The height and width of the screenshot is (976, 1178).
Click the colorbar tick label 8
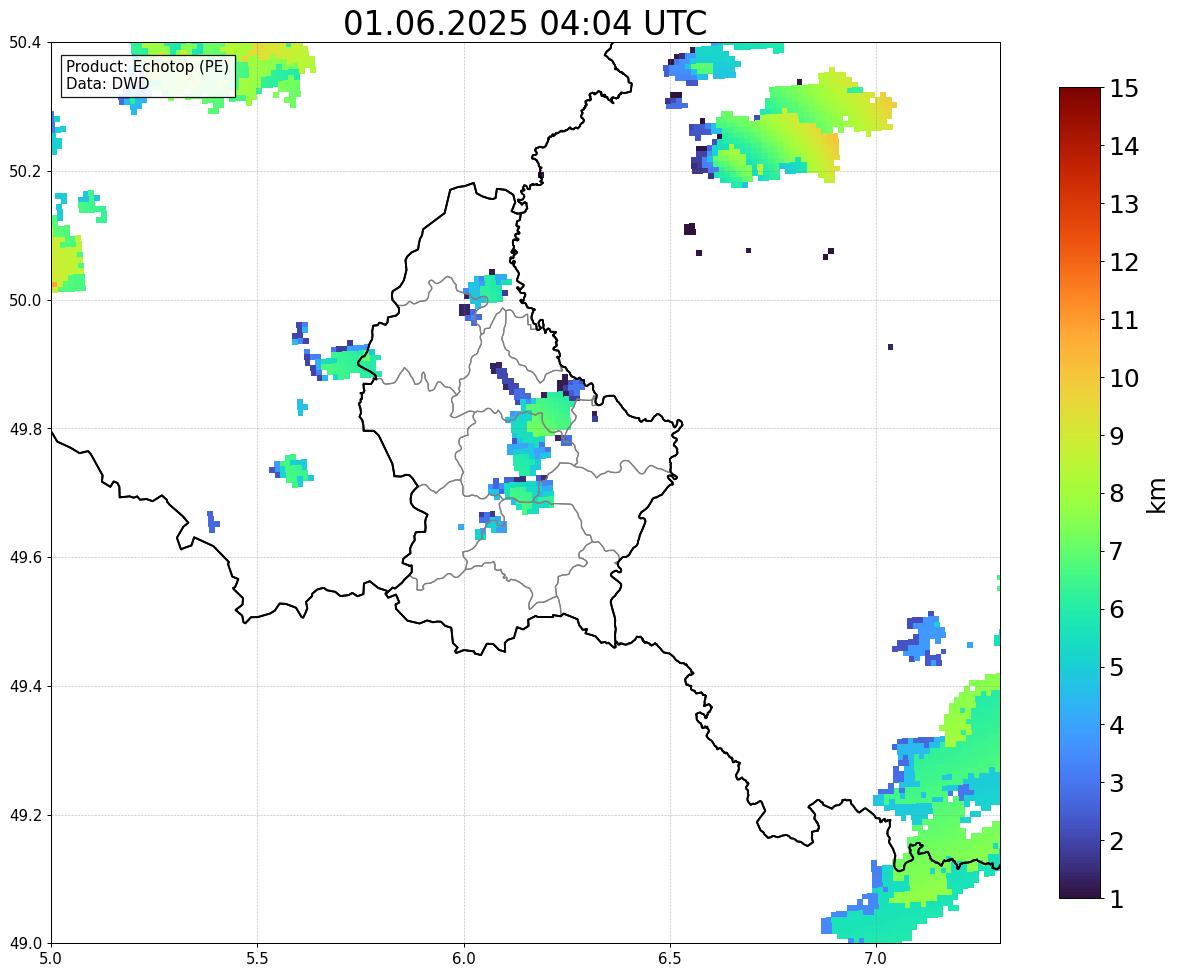coord(1116,494)
